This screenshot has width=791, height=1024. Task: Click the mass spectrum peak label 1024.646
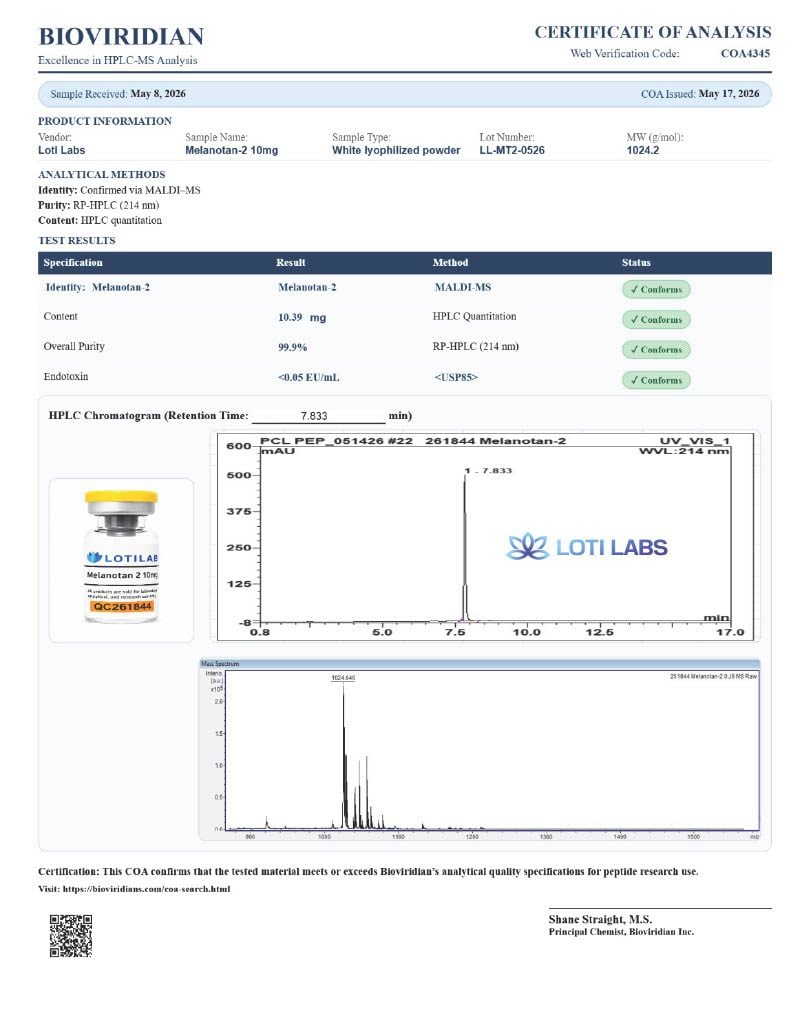pyautogui.click(x=343, y=678)
